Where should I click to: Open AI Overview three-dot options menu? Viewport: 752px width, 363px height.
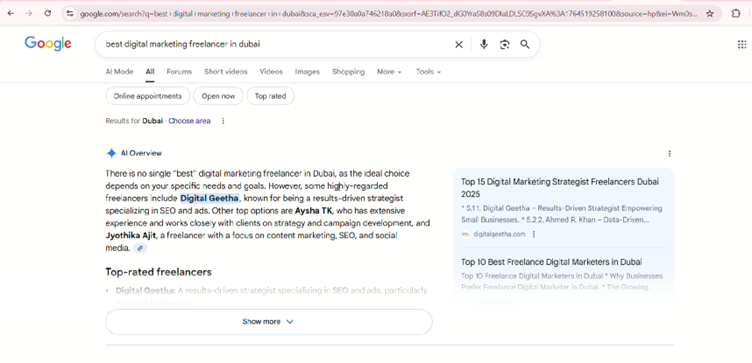[670, 154]
